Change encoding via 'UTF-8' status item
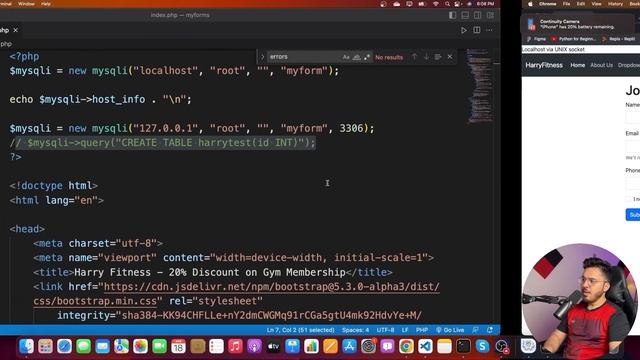Screen dimensions: 640x360 [x=385, y=330]
